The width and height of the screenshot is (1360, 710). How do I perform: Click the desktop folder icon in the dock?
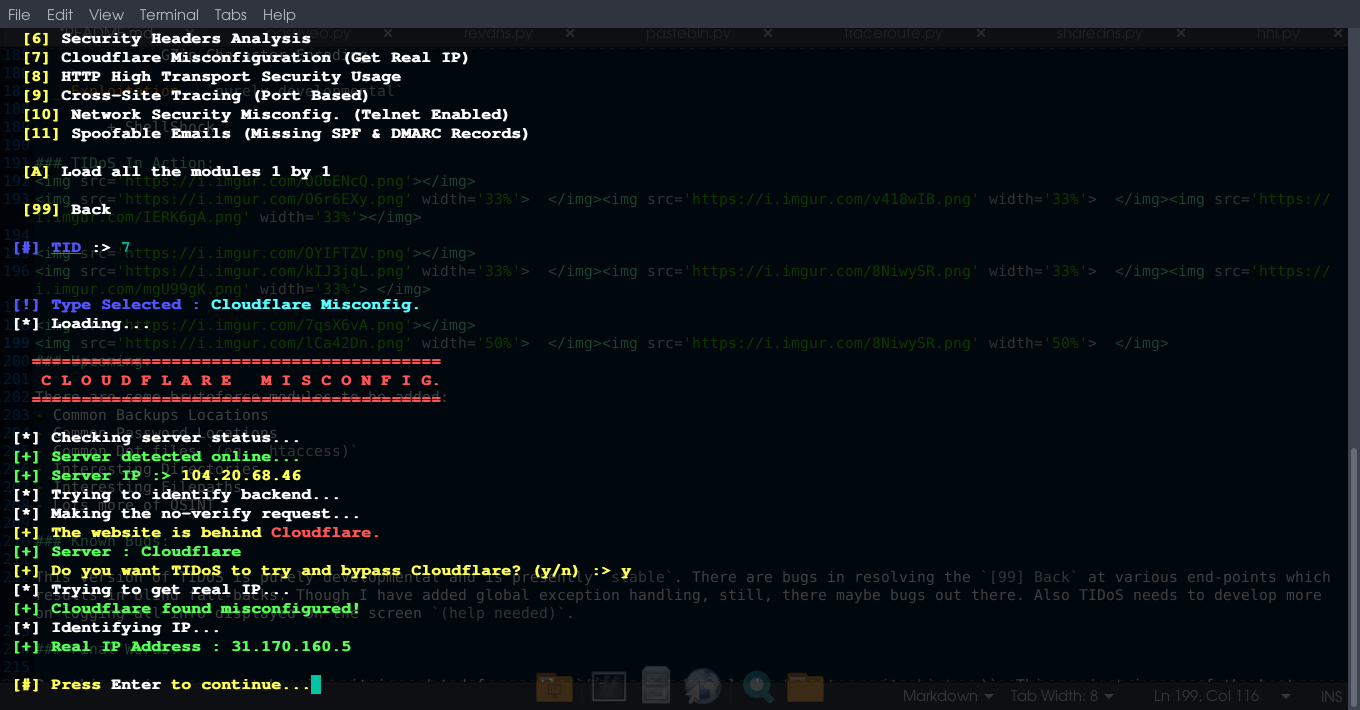click(x=553, y=686)
